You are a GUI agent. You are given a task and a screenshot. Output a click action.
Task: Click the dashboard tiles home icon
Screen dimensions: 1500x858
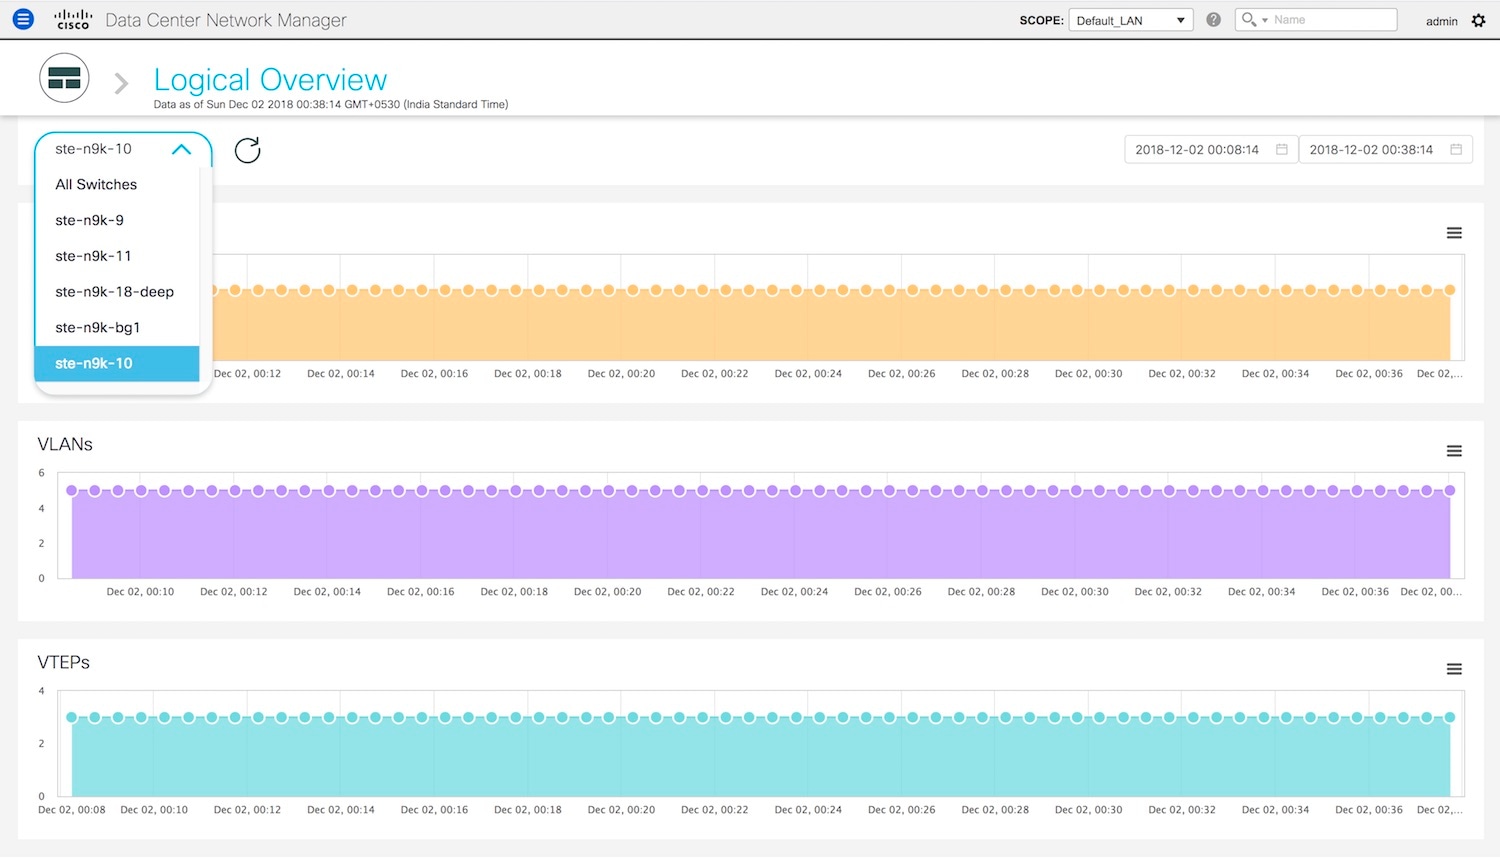tap(64, 79)
